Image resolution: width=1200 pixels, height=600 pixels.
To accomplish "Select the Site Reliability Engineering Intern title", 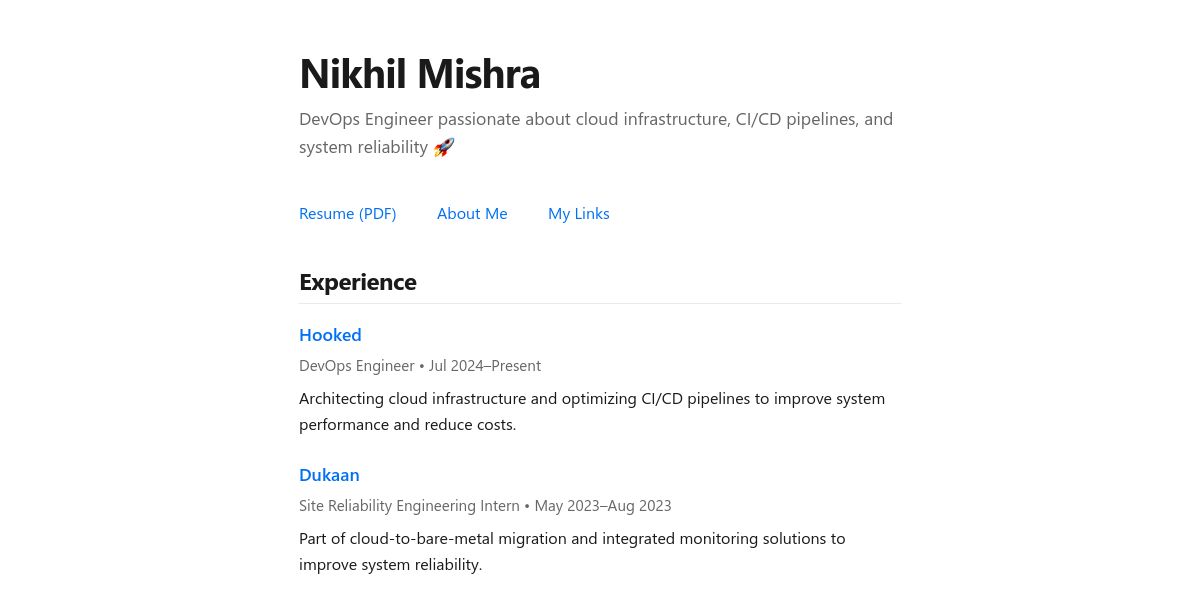I will [409, 506].
